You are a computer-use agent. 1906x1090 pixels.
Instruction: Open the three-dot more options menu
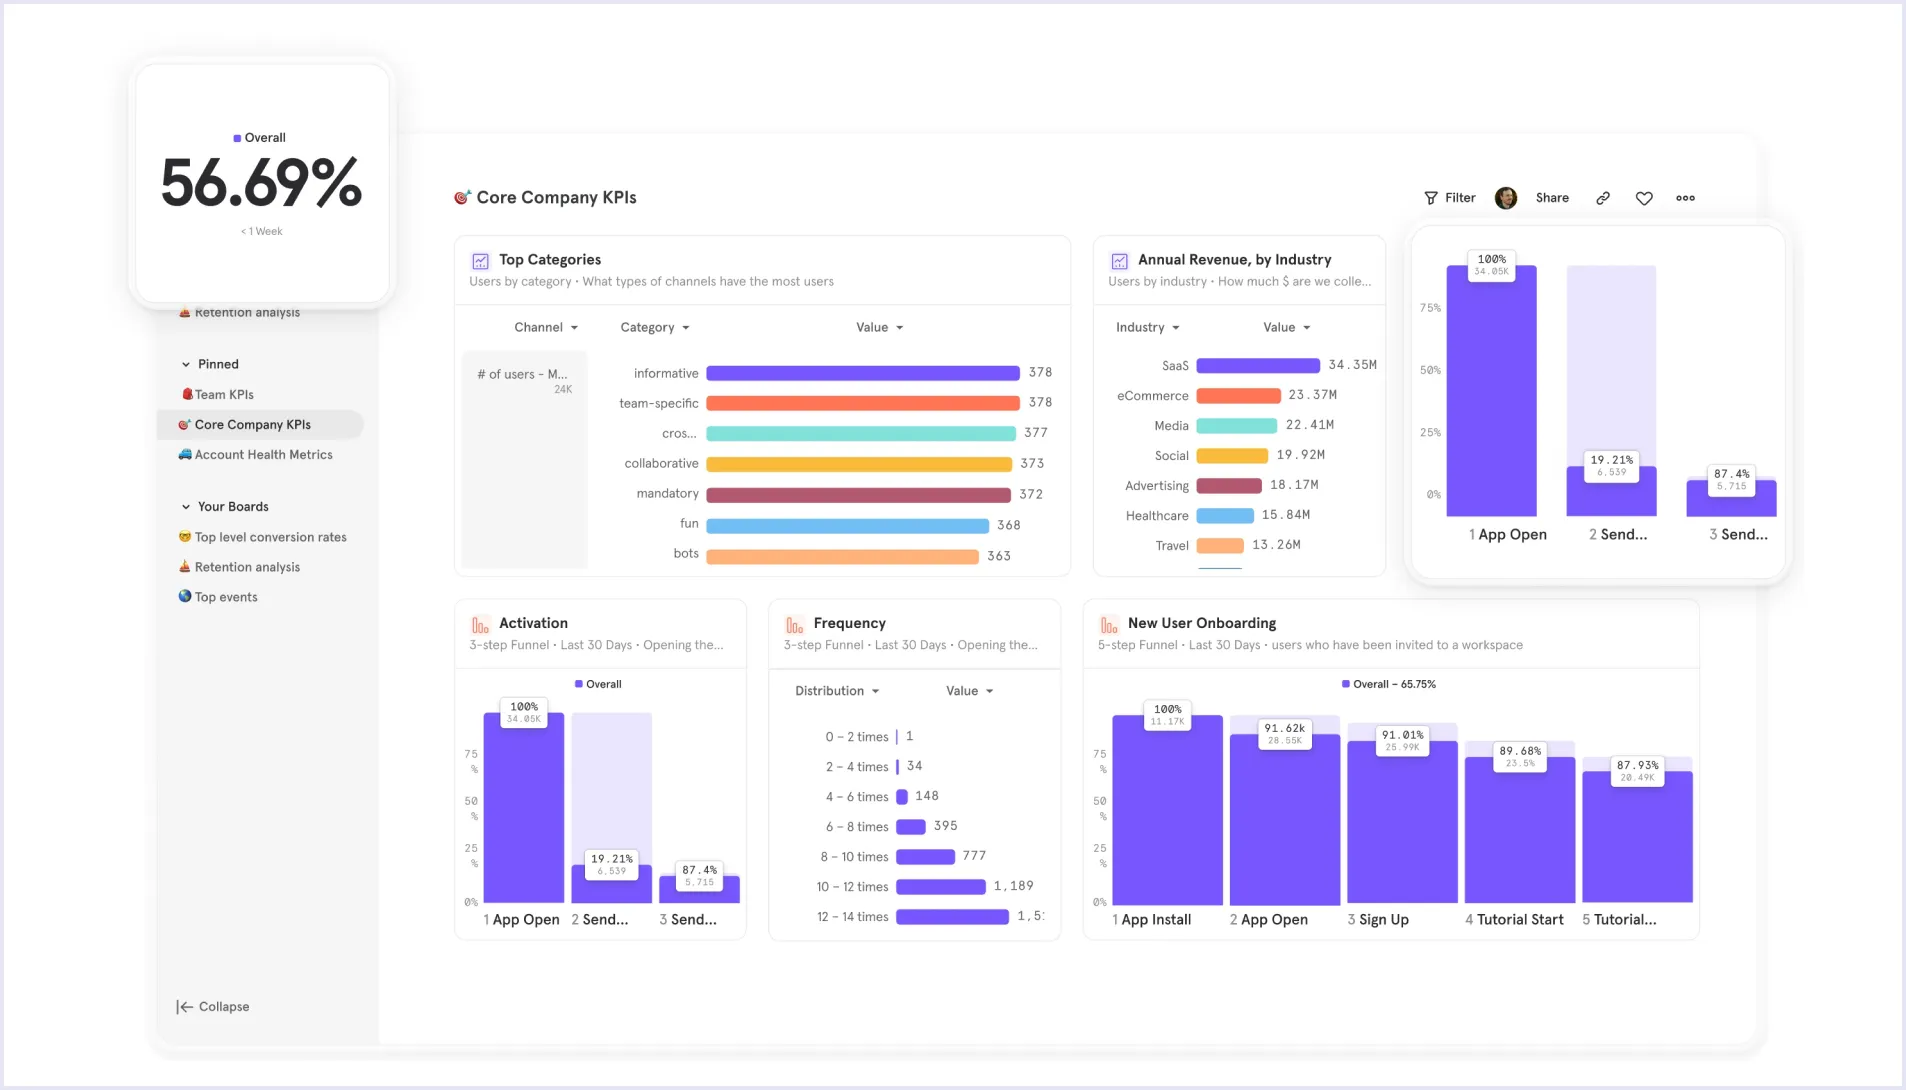1686,198
